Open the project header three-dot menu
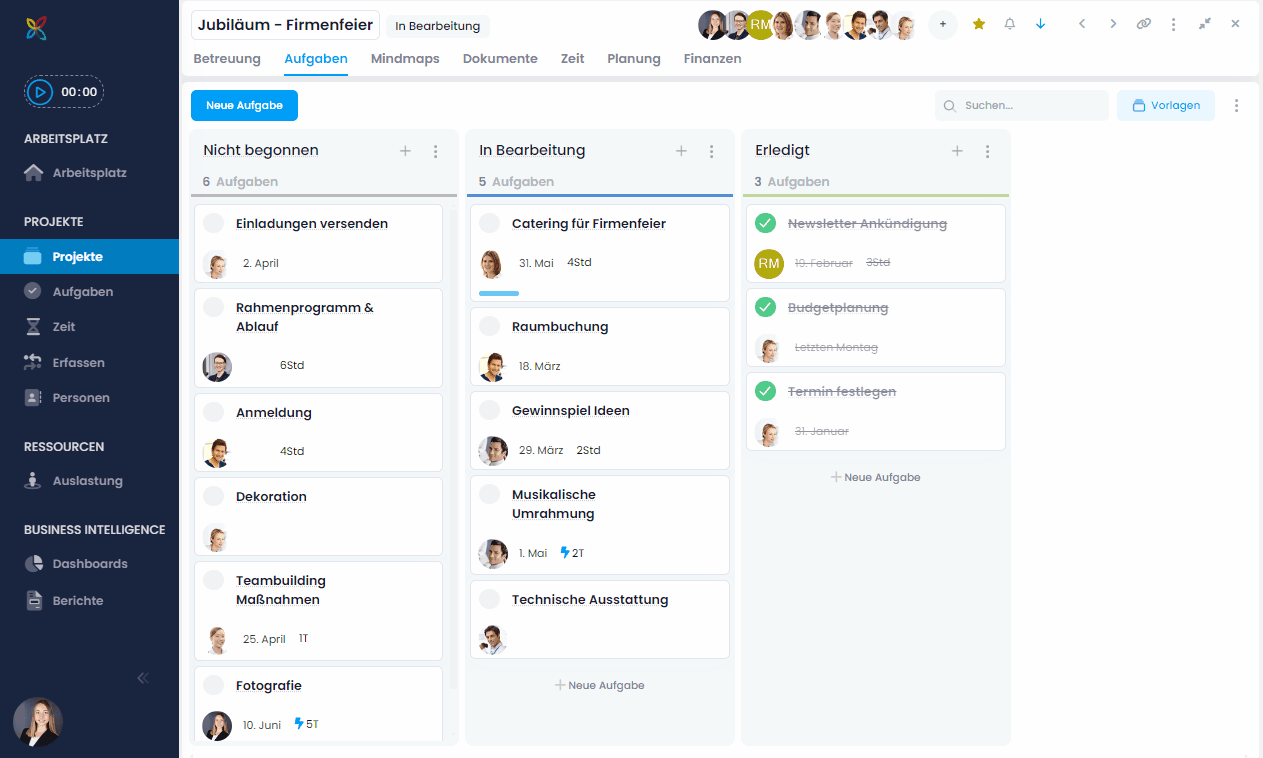Image resolution: width=1263 pixels, height=758 pixels. click(1174, 24)
